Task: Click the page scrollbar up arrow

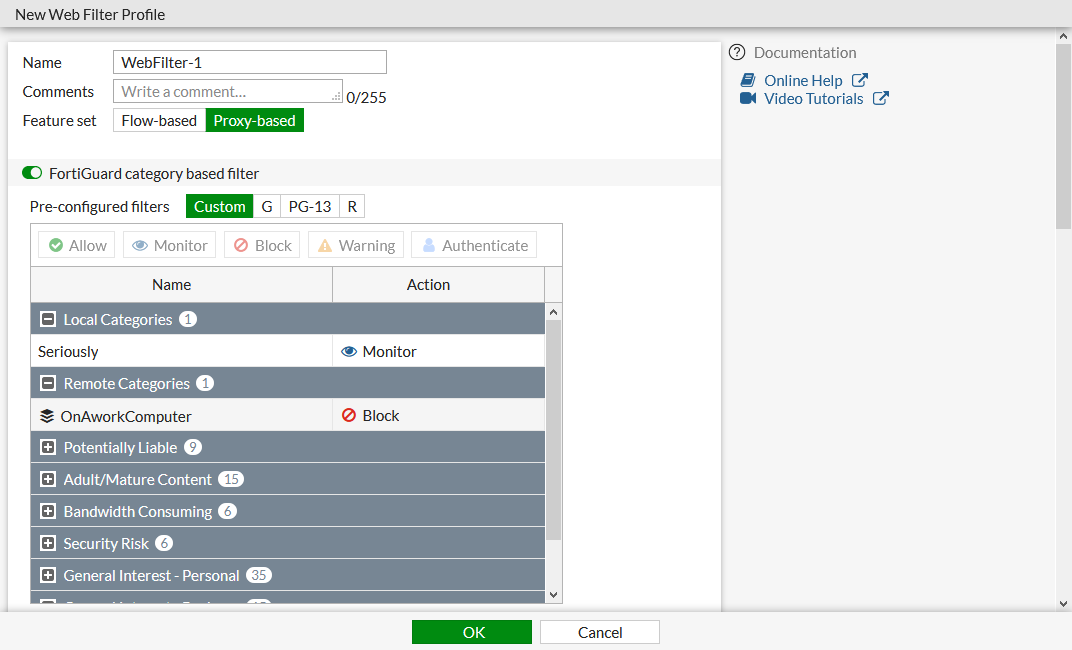Action: click(x=1063, y=36)
